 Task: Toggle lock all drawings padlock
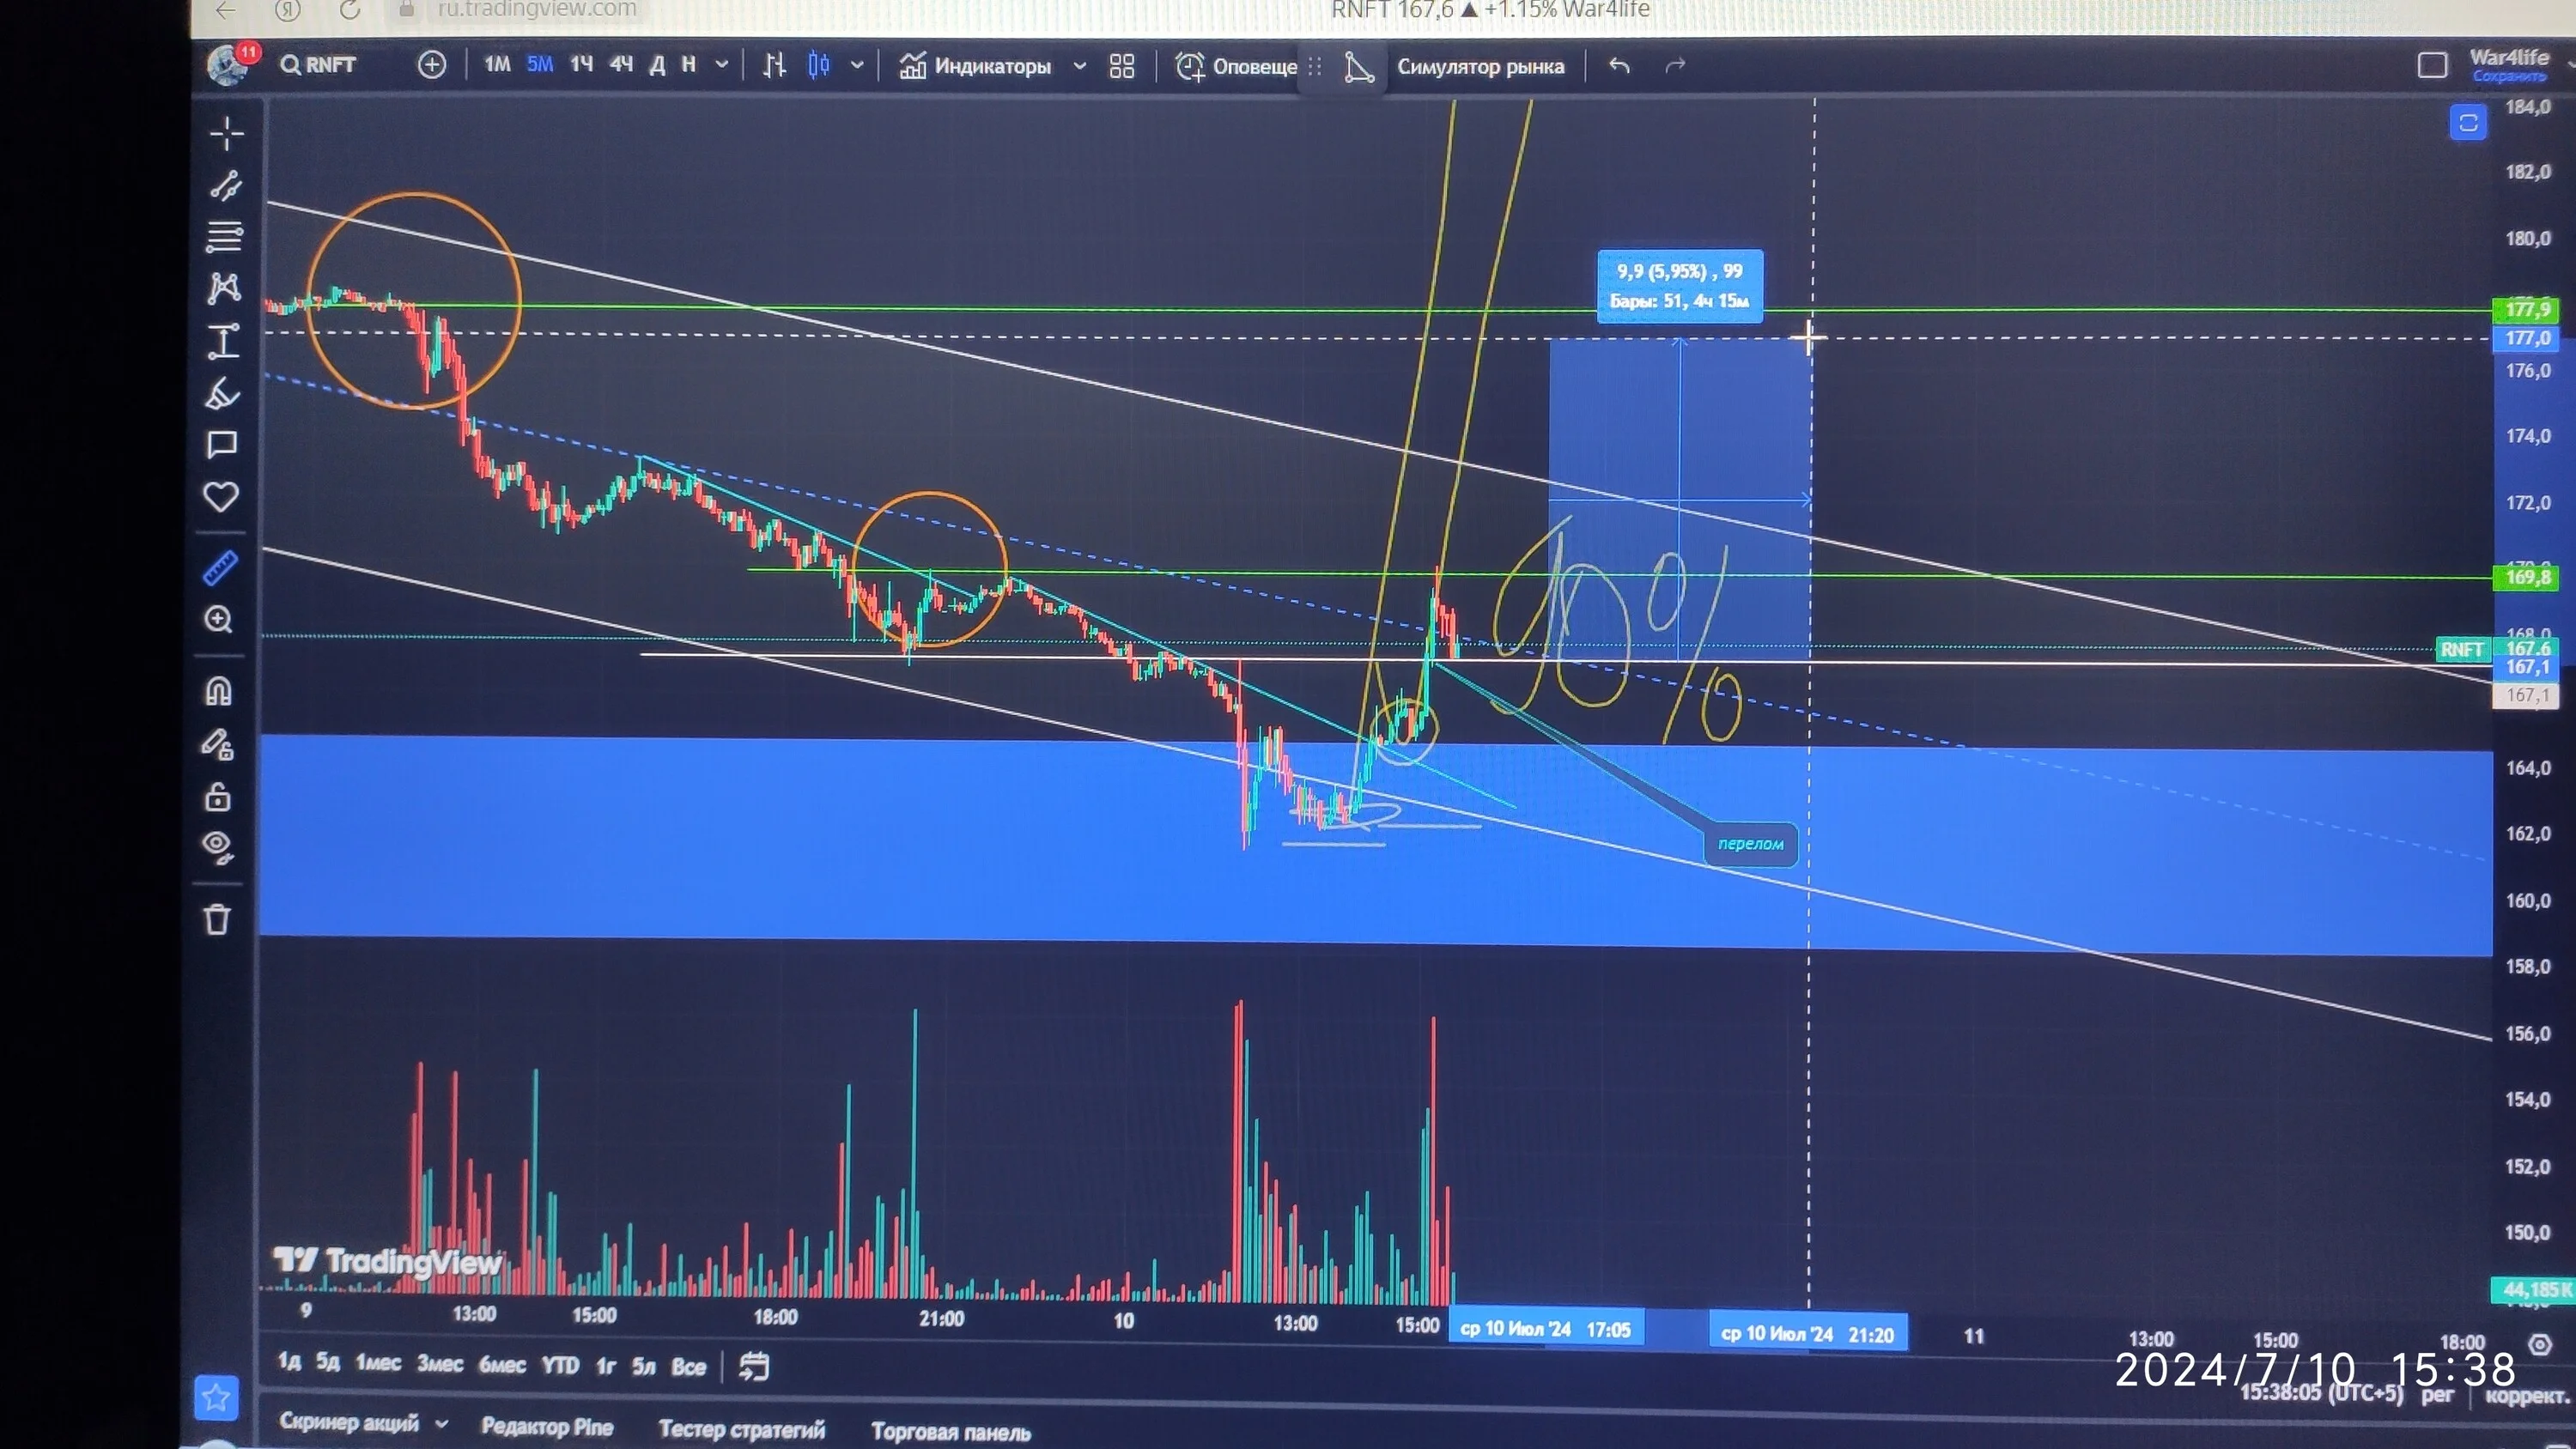[x=217, y=798]
